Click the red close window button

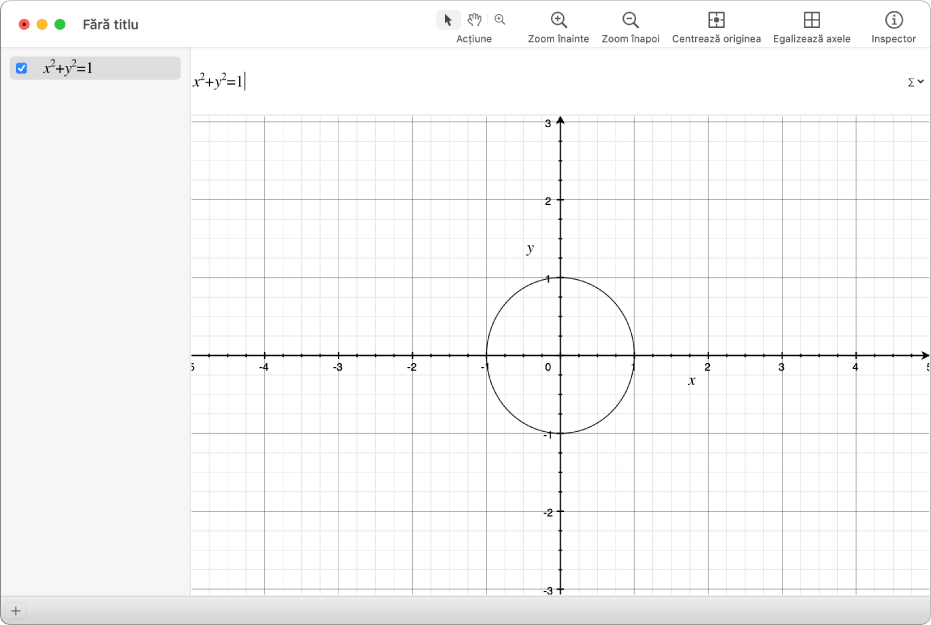click(x=24, y=24)
